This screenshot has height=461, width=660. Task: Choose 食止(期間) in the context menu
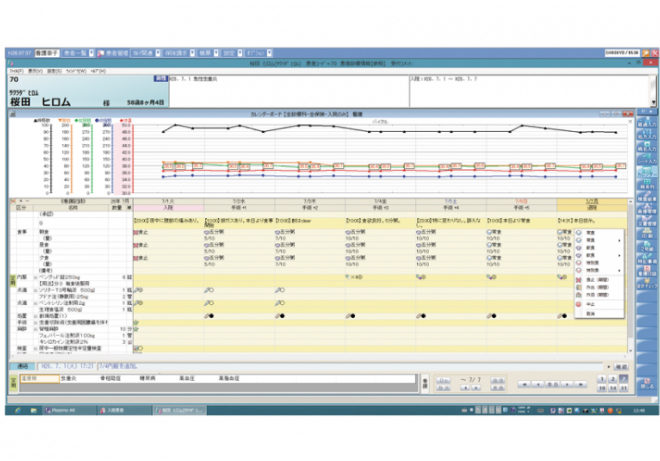point(599,280)
